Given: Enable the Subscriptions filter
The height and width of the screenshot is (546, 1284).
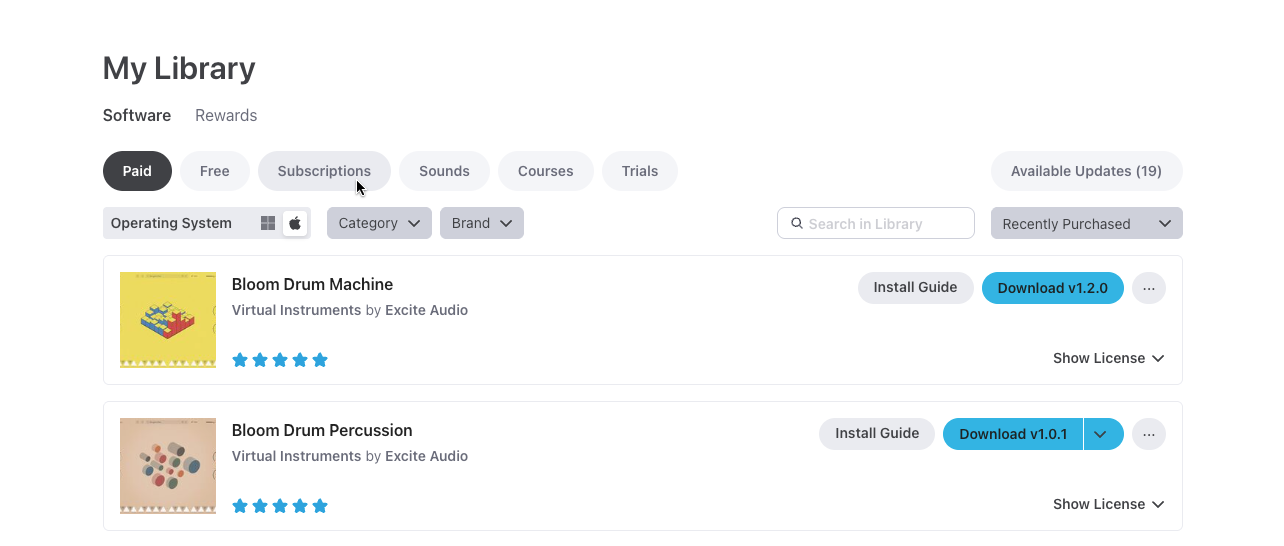Looking at the screenshot, I should (x=324, y=171).
